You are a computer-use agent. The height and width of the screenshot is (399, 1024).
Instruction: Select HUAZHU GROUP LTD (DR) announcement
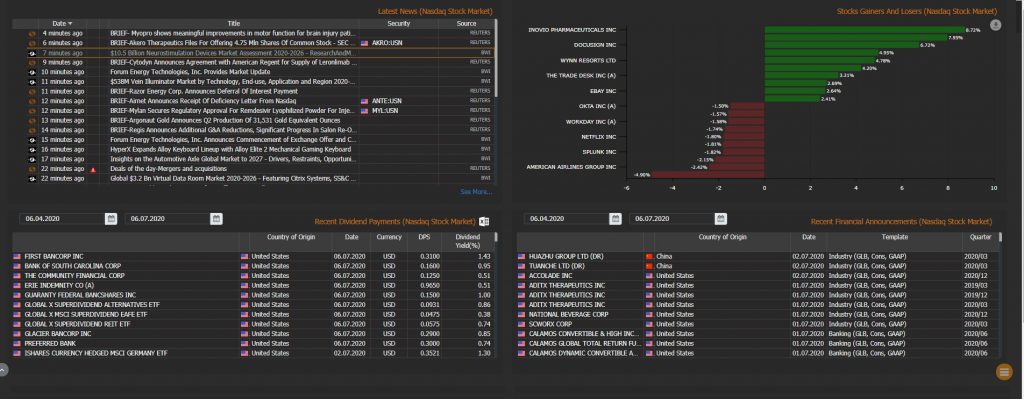tap(758, 257)
